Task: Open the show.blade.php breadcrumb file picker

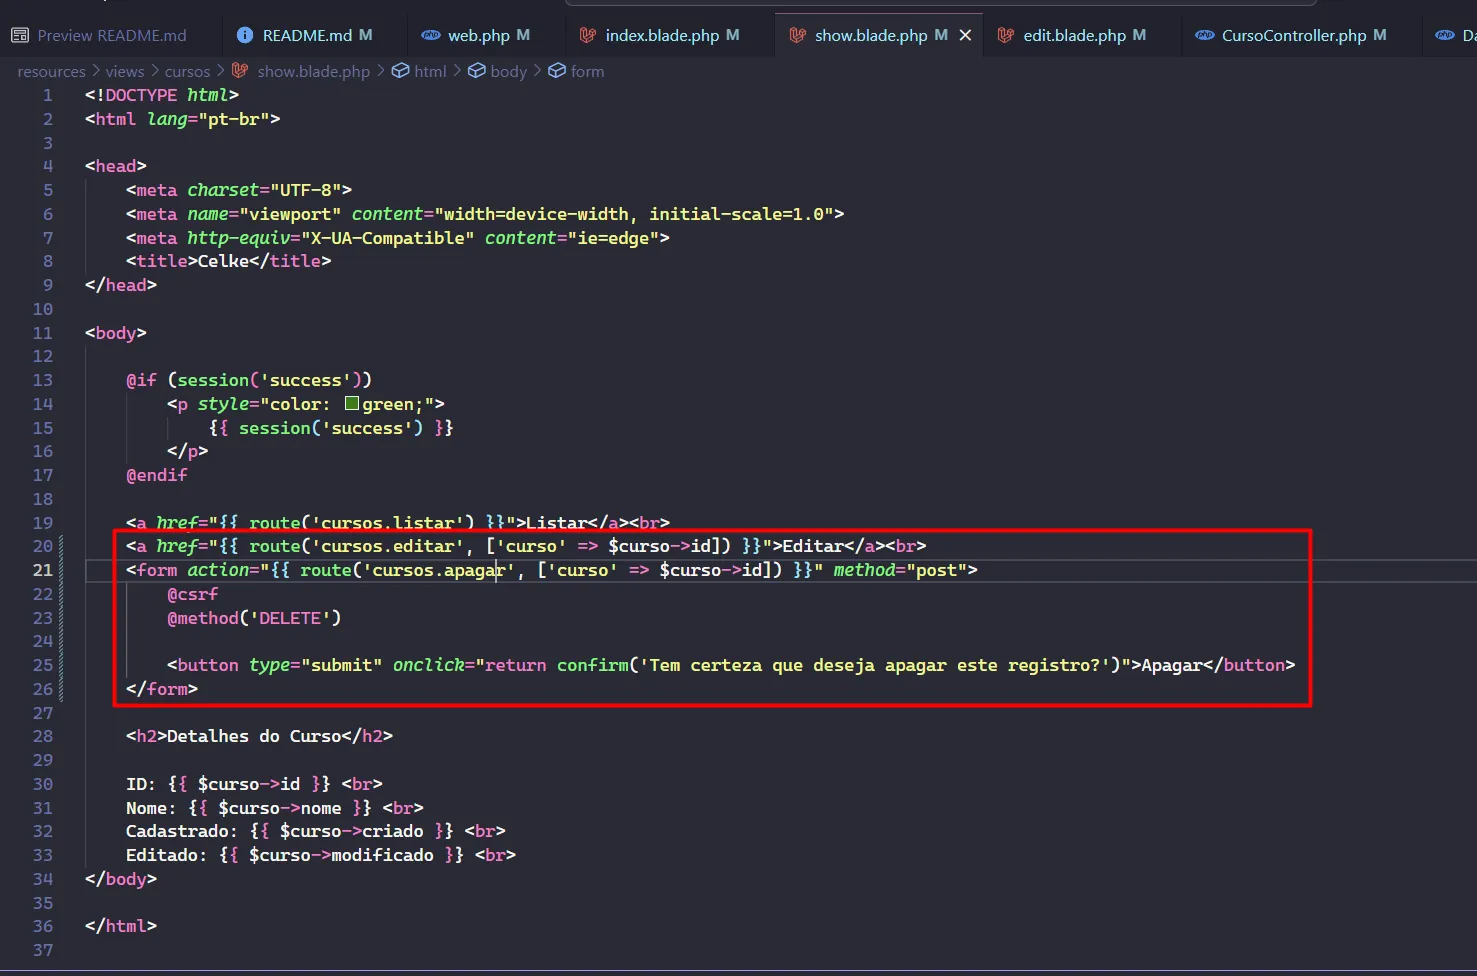Action: tap(313, 71)
